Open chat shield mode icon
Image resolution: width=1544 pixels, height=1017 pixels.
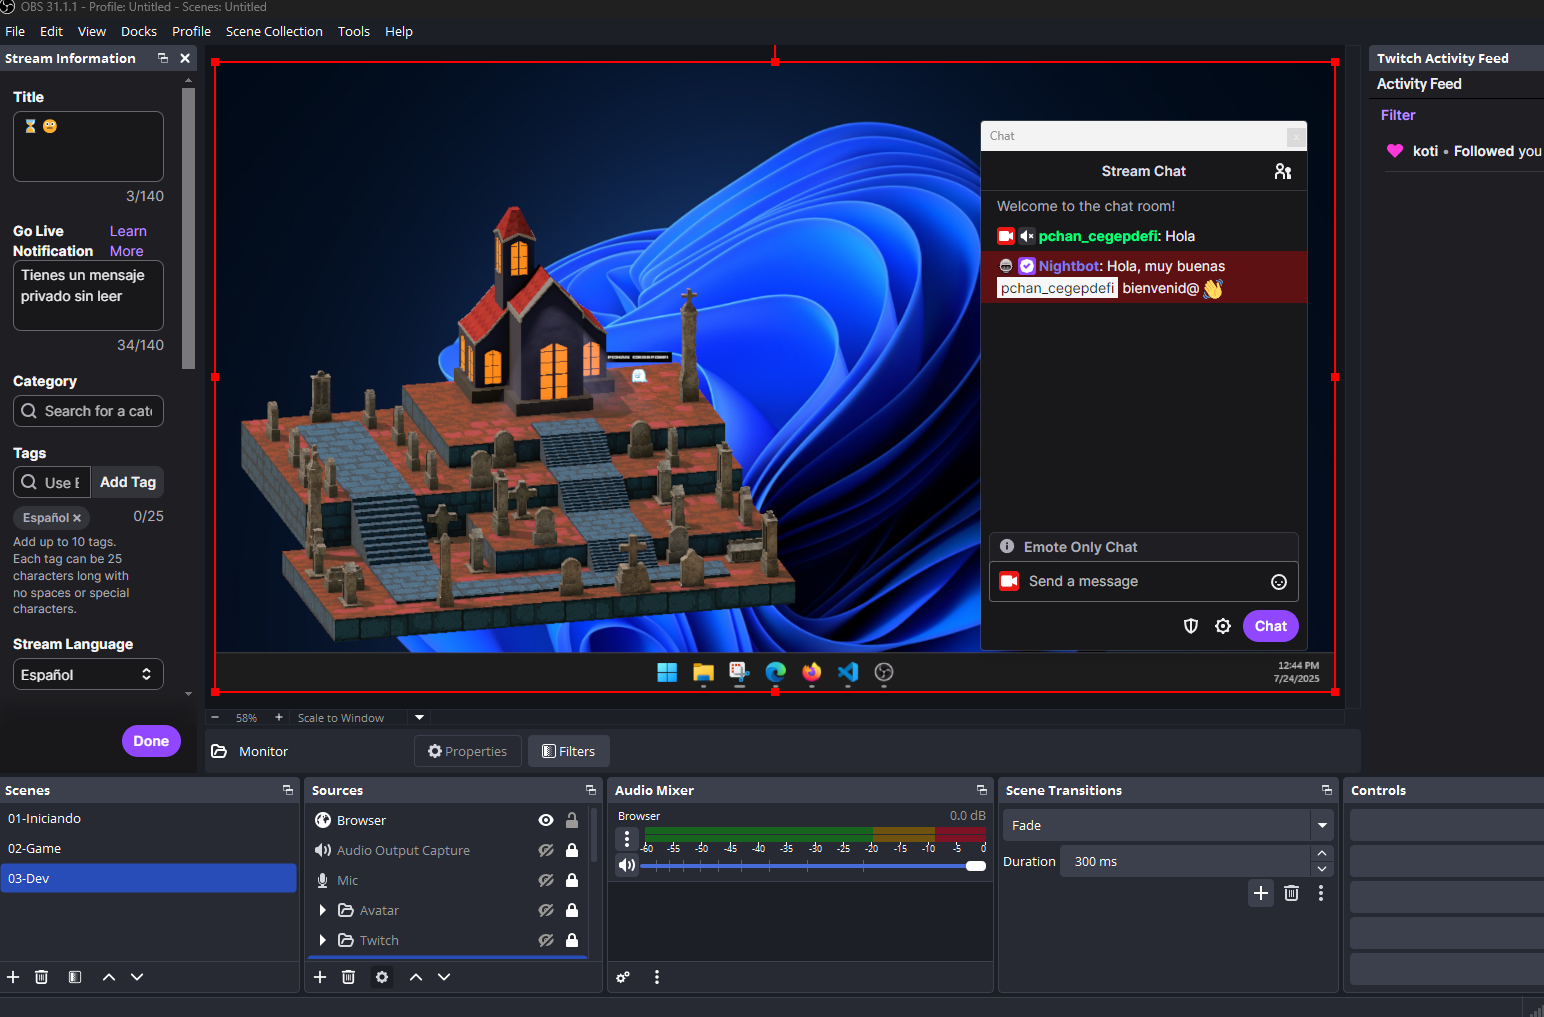[1191, 626]
